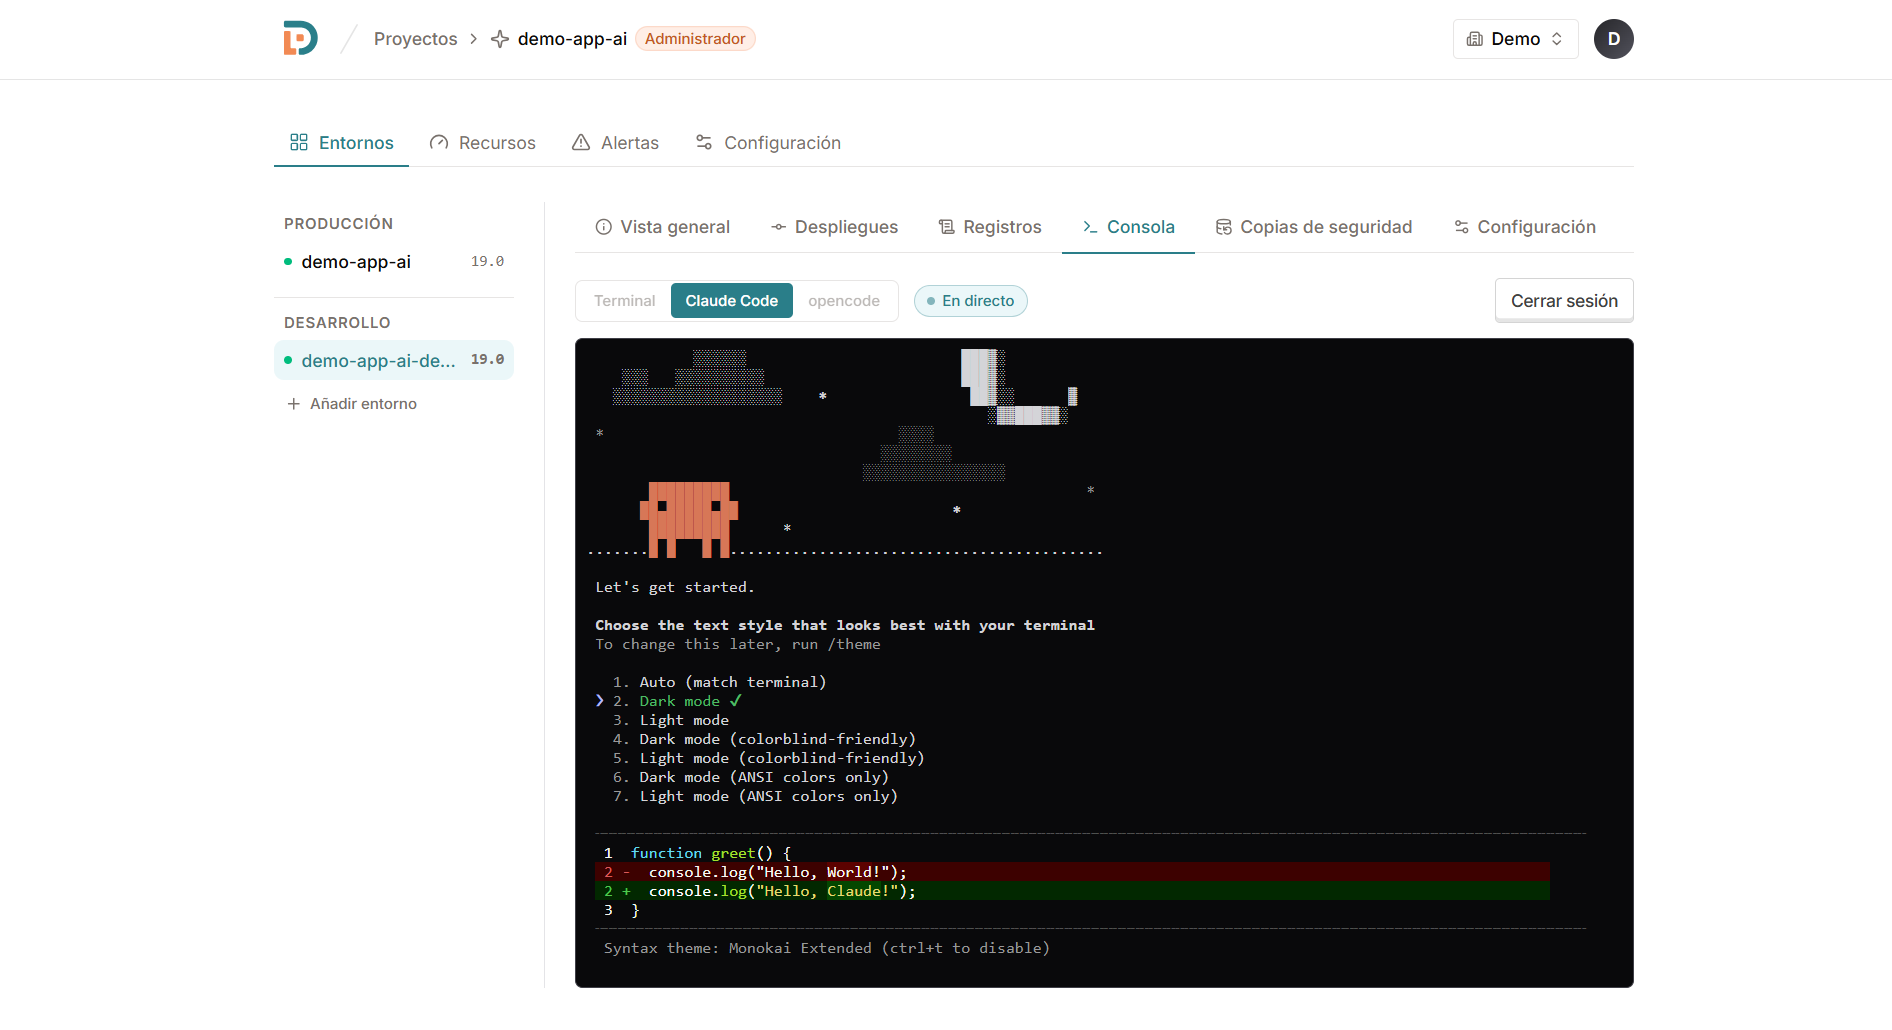Open the Proyectos breadcrumb link
The height and width of the screenshot is (1030, 1892).
[415, 39]
